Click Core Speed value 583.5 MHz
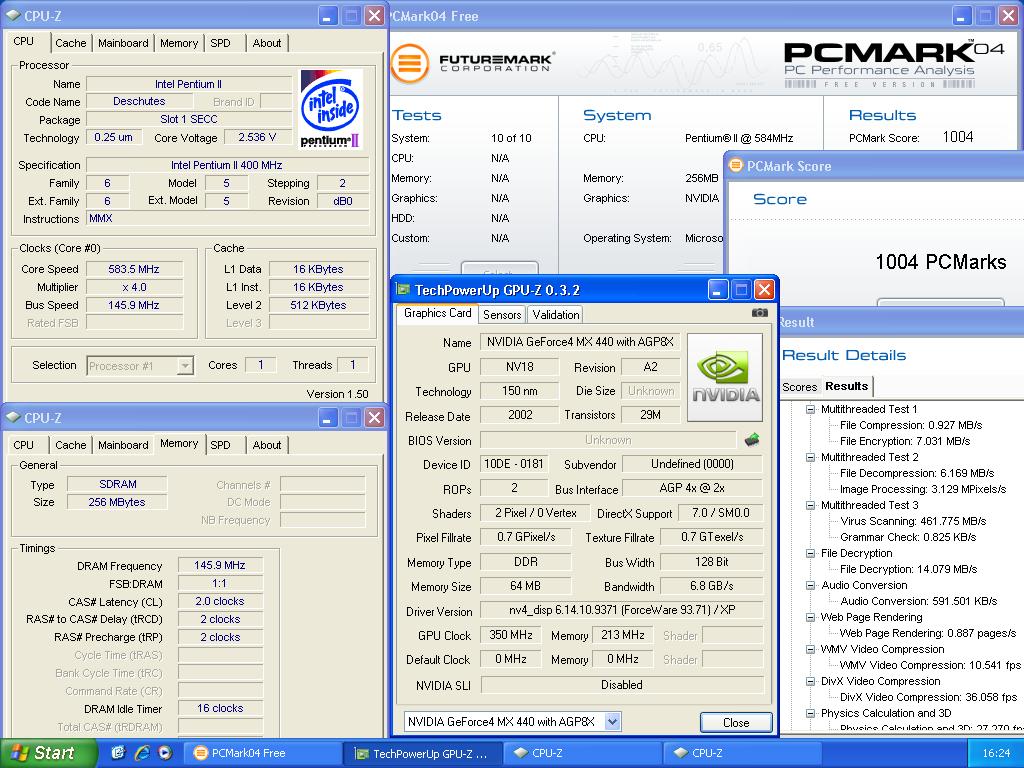This screenshot has width=1024, height=768. pos(134,269)
